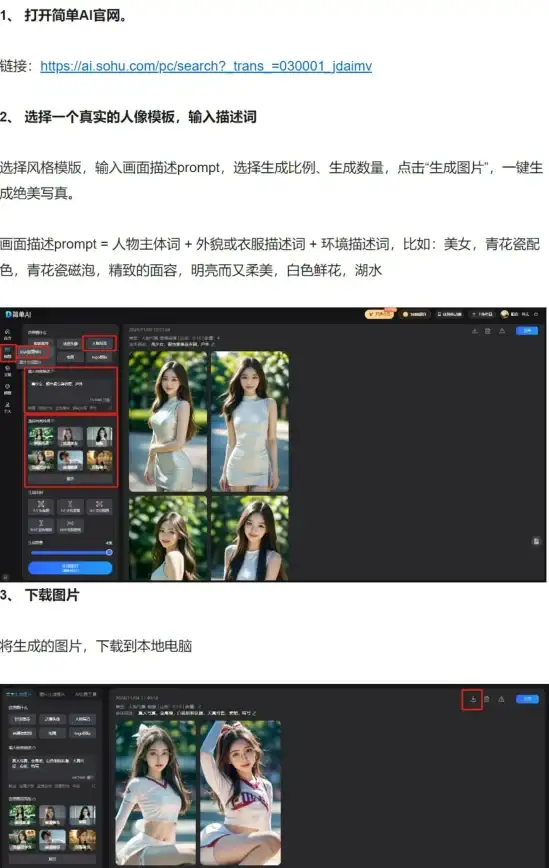Choose the logo图标 category in step 2 screenshot

pos(99,357)
